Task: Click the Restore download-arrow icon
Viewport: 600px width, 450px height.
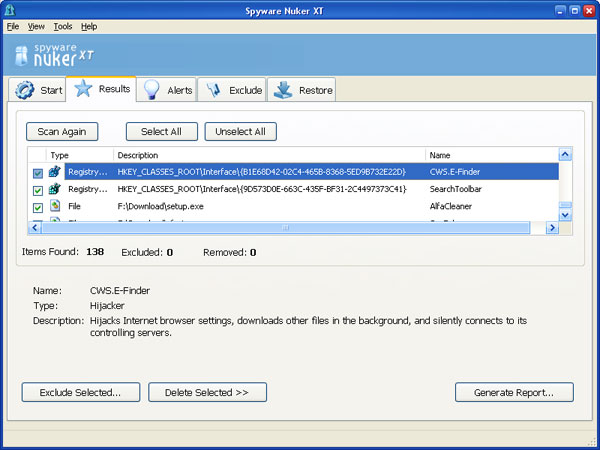Action: (283, 90)
